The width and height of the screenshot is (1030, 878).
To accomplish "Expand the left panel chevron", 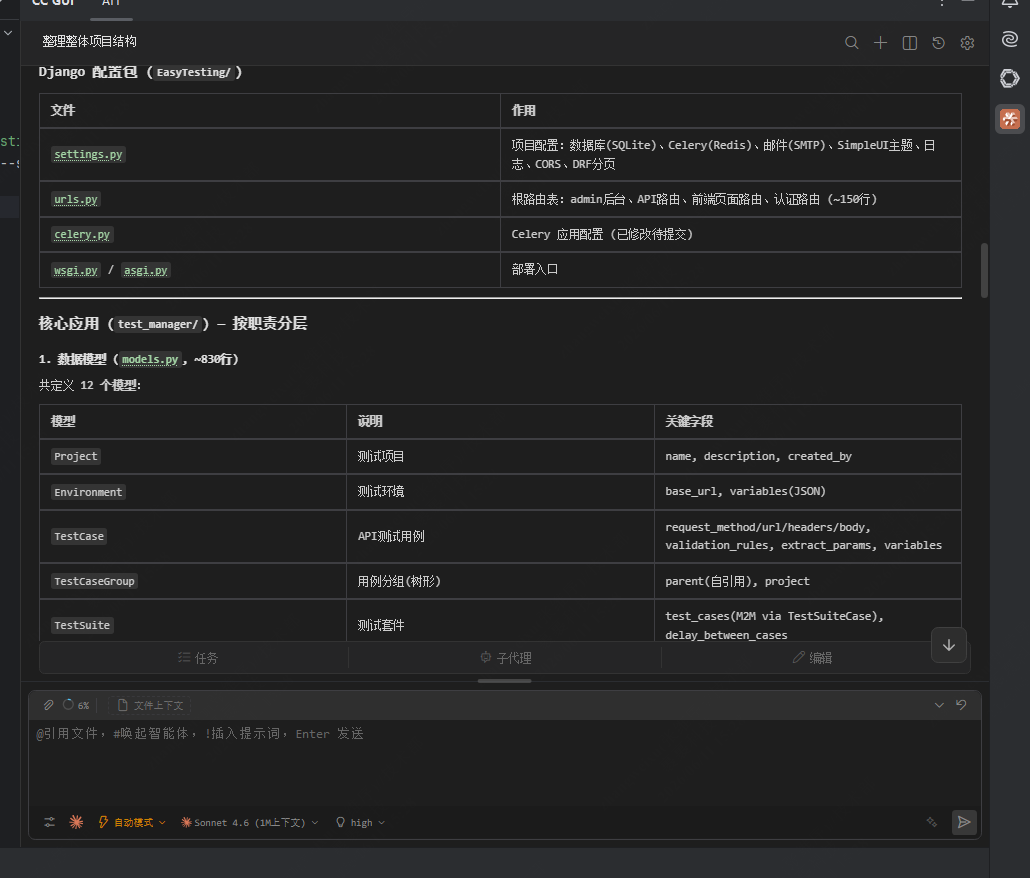I will 8,32.
